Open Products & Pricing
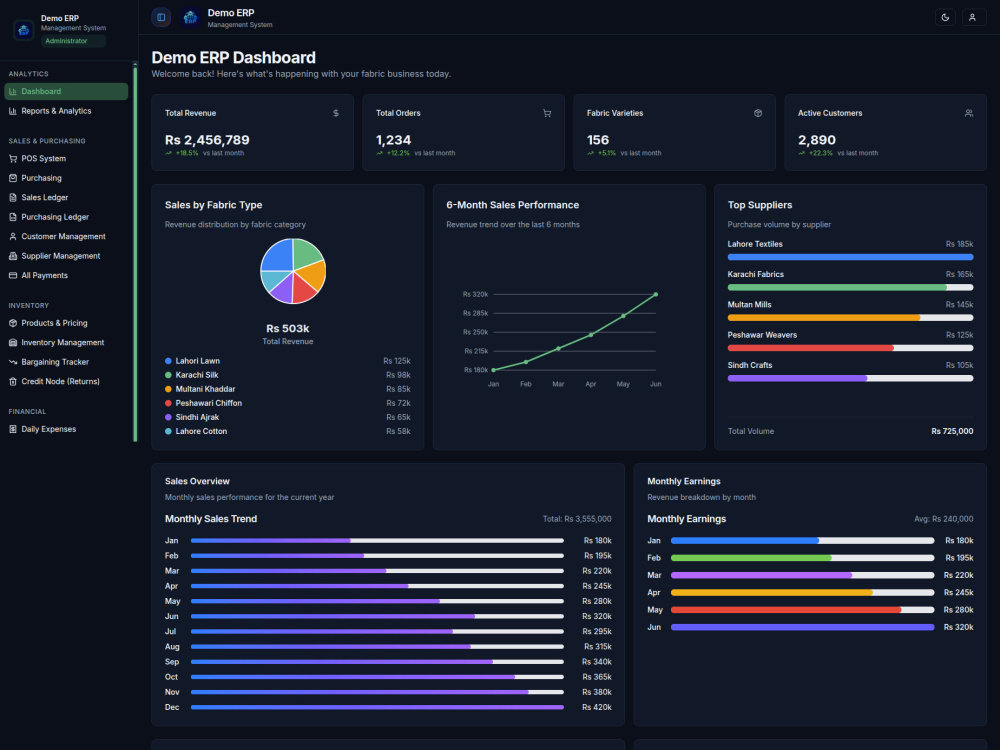Image resolution: width=1000 pixels, height=750 pixels. pyautogui.click(x=66, y=323)
